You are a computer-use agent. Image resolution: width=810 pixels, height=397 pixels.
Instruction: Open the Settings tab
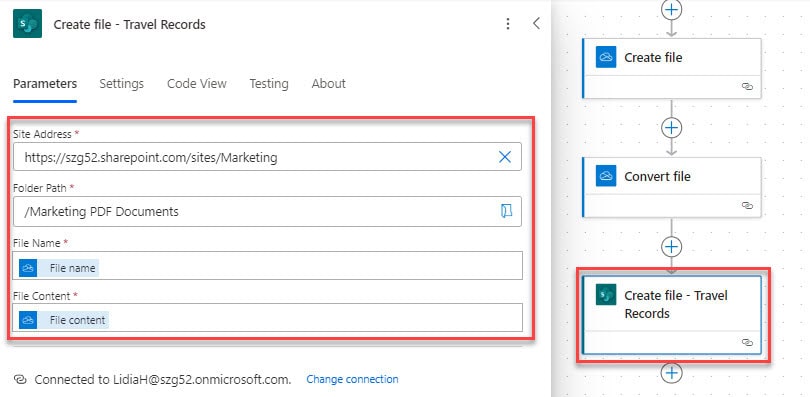pos(121,84)
